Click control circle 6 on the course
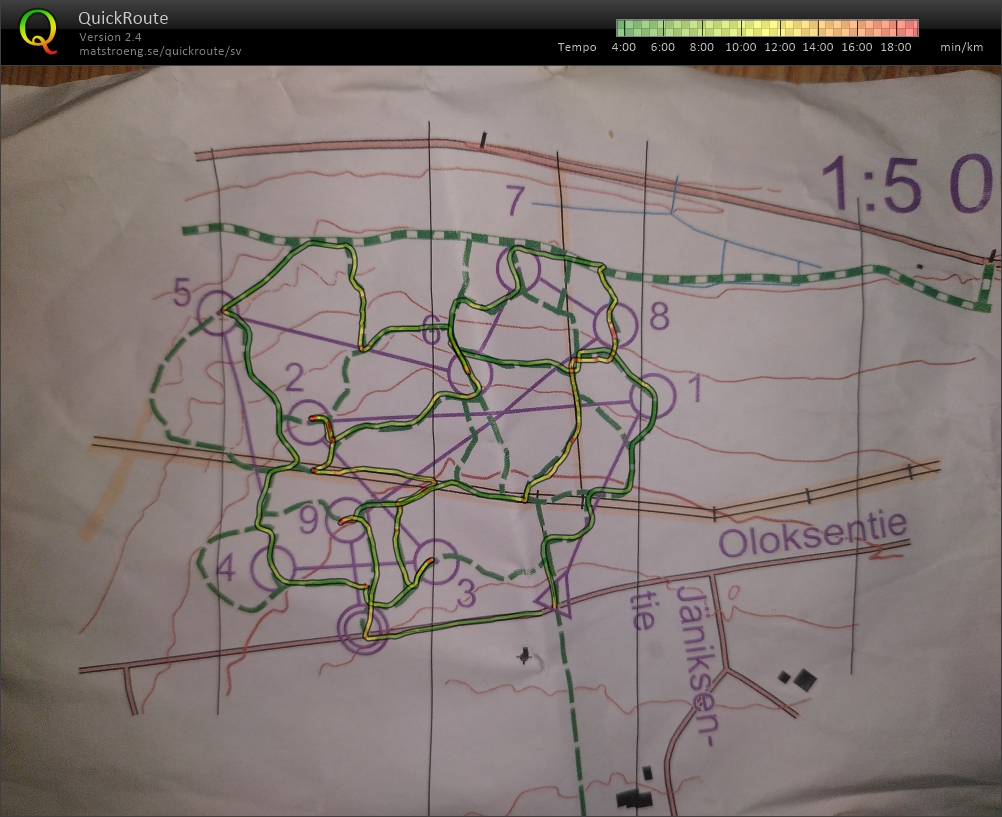The height and width of the screenshot is (817, 1002). pos(470,374)
